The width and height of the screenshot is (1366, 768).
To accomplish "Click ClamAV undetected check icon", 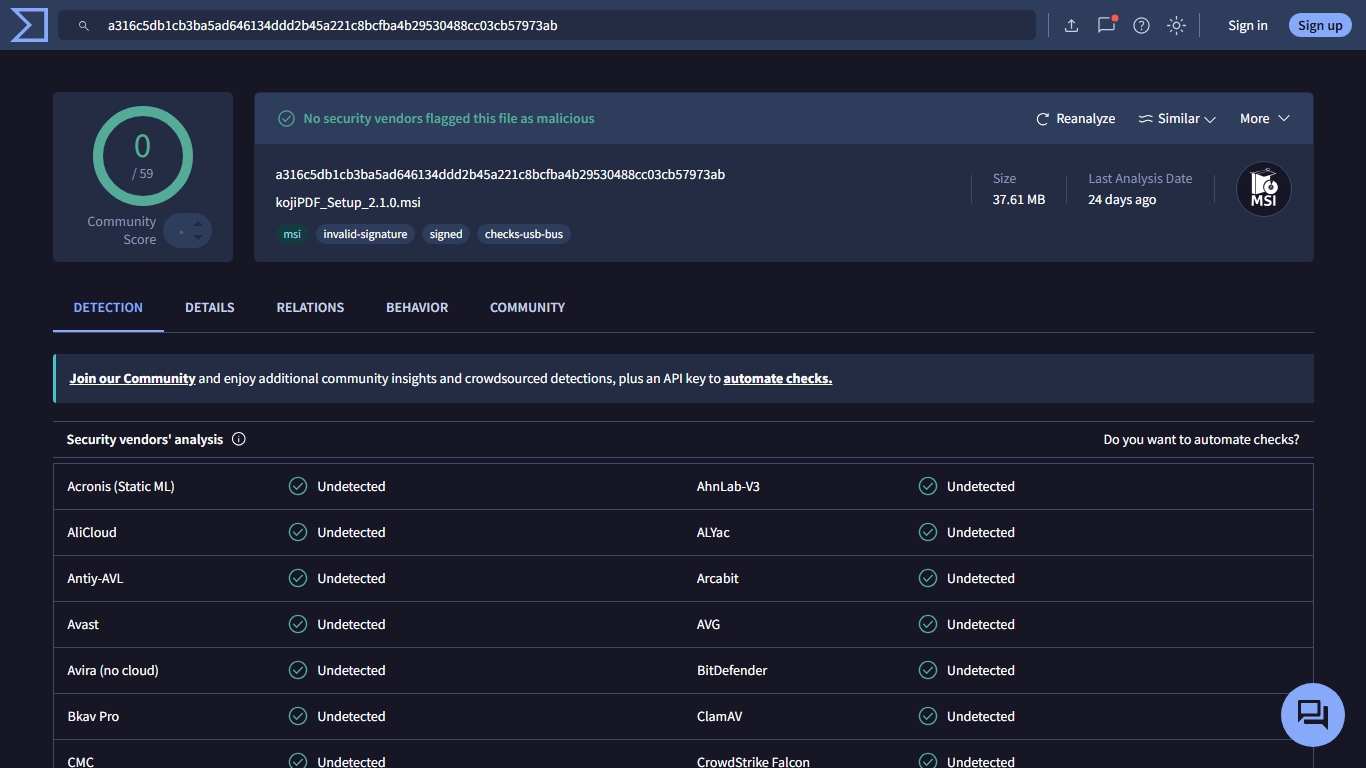I will (928, 716).
